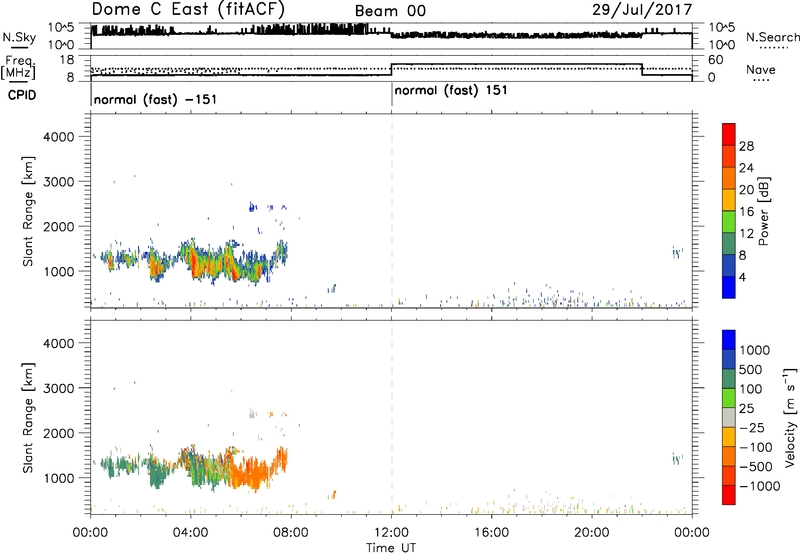Click the '18' frequency axis value
800x554 pixels.
[x=67, y=60]
